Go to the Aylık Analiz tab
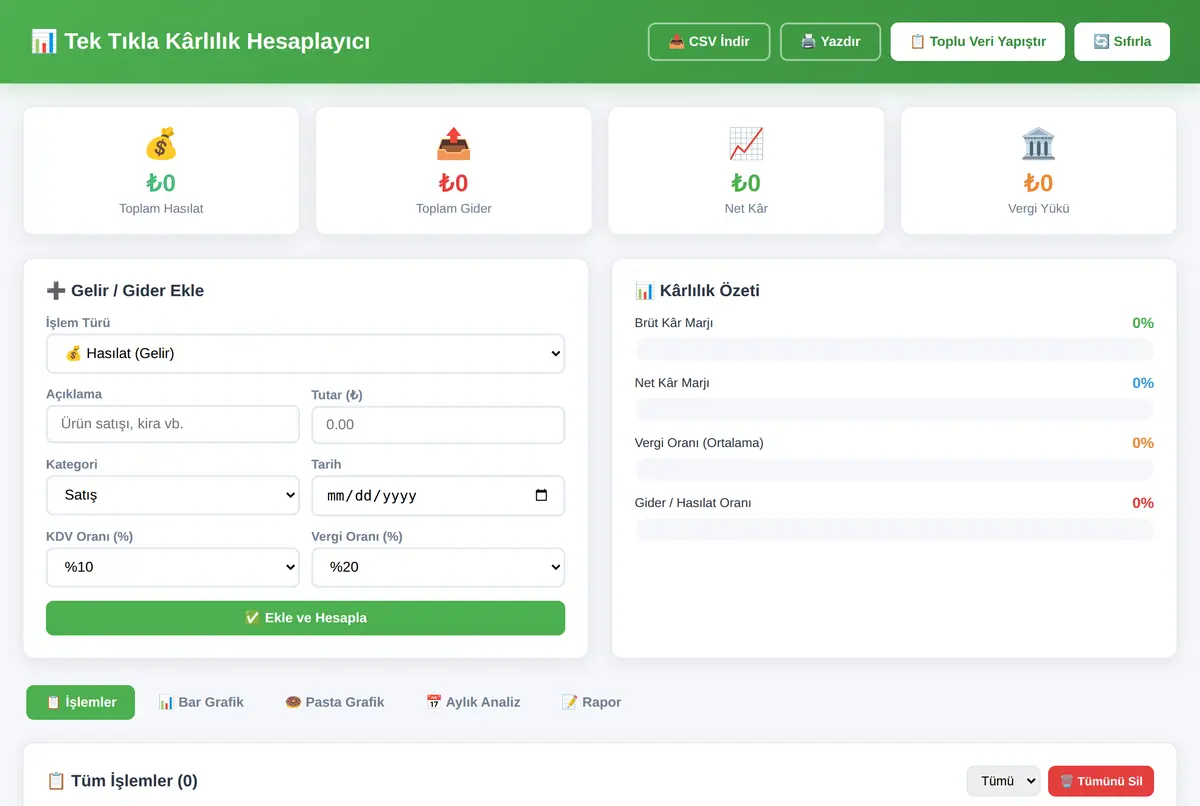1200x806 pixels. [x=473, y=702]
